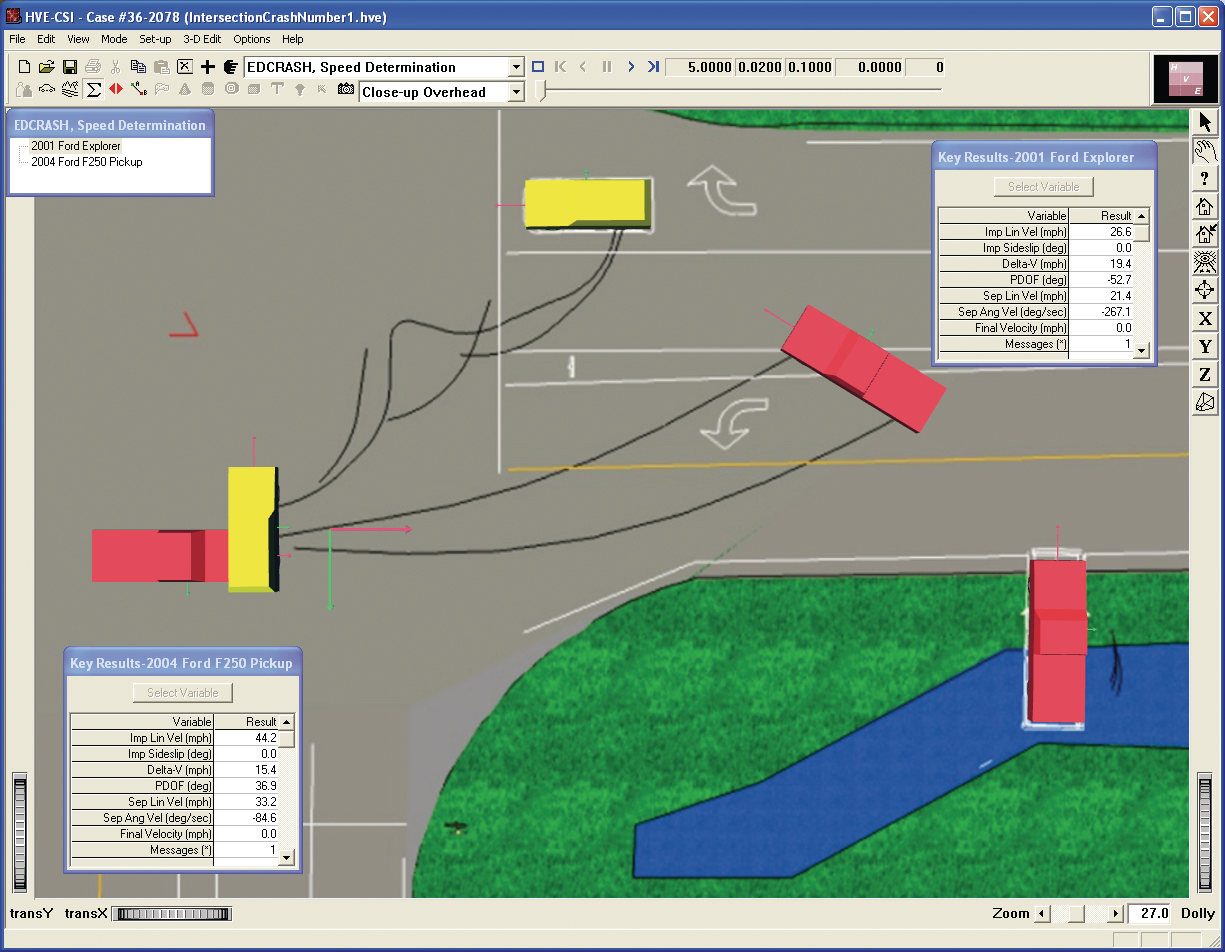The width and height of the screenshot is (1225, 952).
Task: Click the save floppy disk icon
Action: pyautogui.click(x=70, y=67)
